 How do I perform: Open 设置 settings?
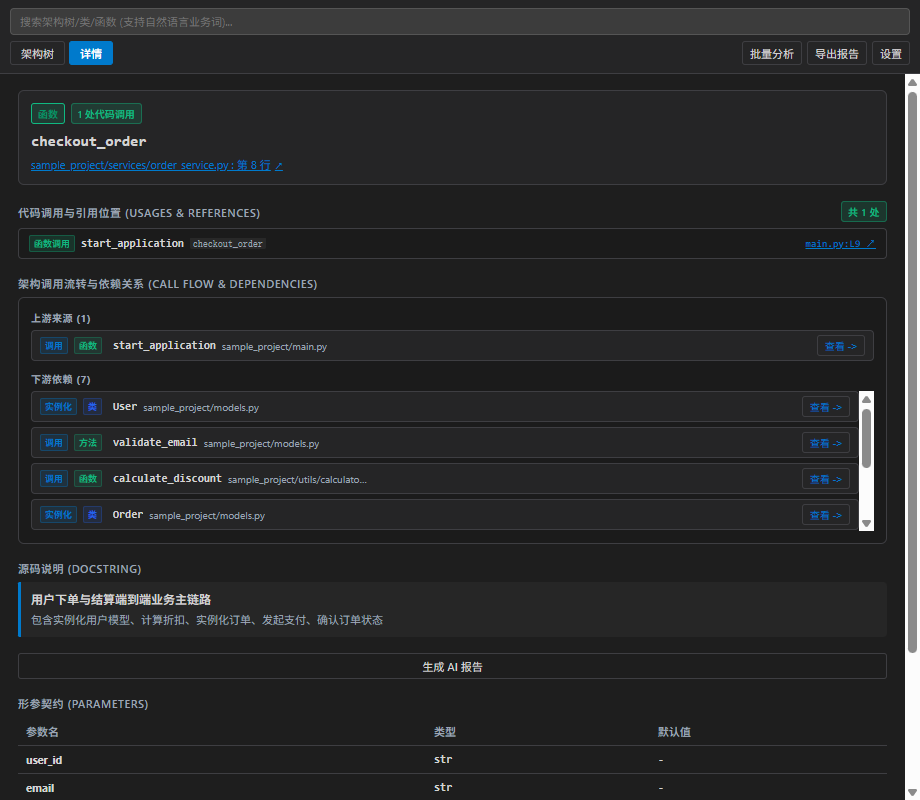[891, 53]
